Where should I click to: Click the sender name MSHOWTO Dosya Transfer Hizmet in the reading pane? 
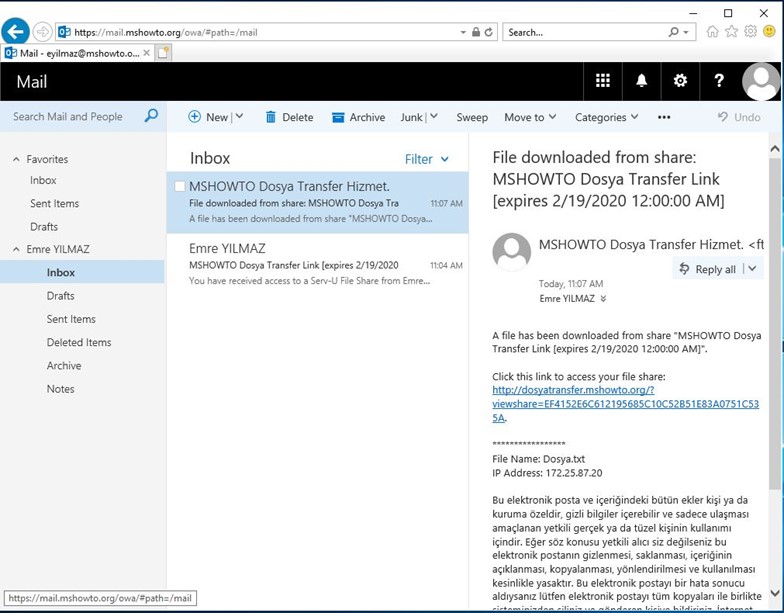coord(641,244)
